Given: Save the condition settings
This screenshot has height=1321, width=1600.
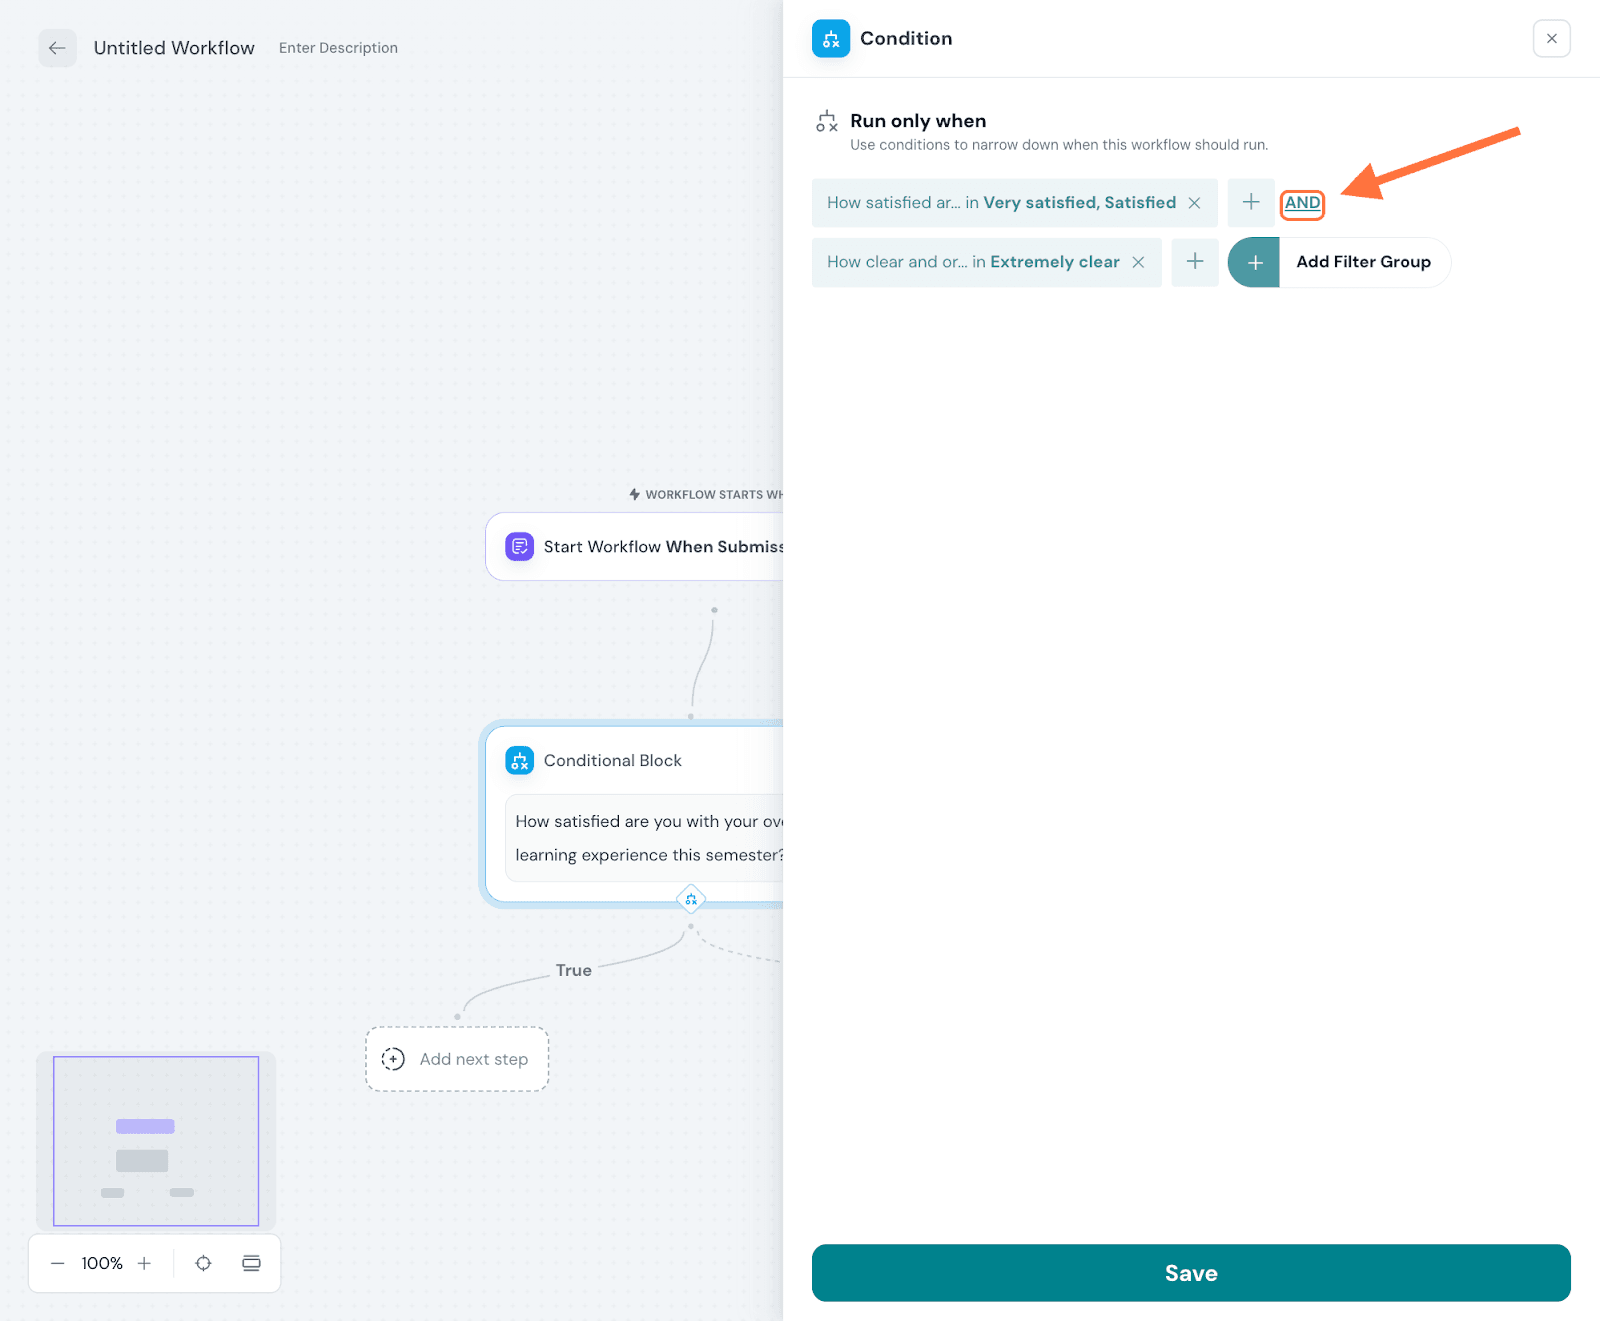Looking at the screenshot, I should [1190, 1273].
